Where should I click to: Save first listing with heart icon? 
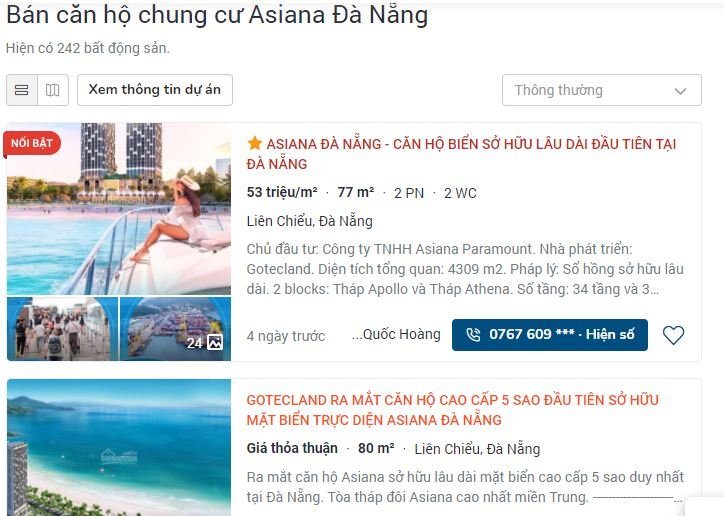click(x=673, y=335)
